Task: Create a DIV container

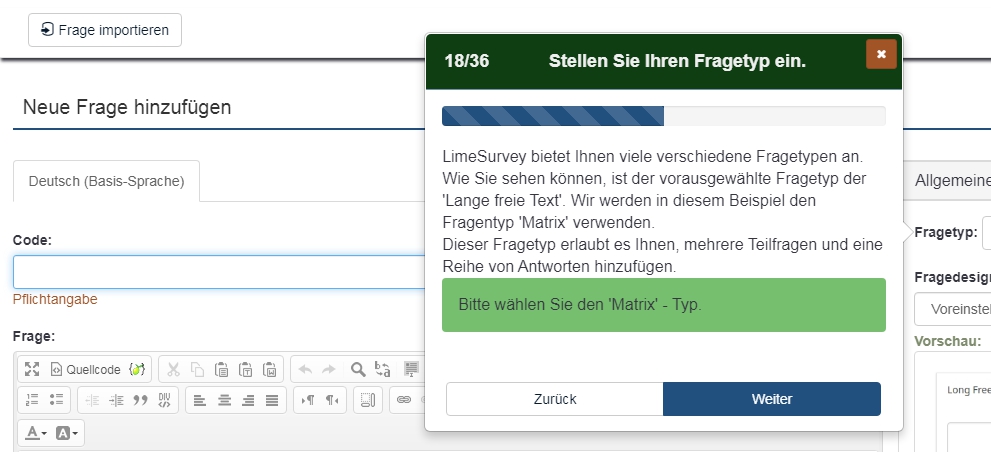Action: coord(165,400)
